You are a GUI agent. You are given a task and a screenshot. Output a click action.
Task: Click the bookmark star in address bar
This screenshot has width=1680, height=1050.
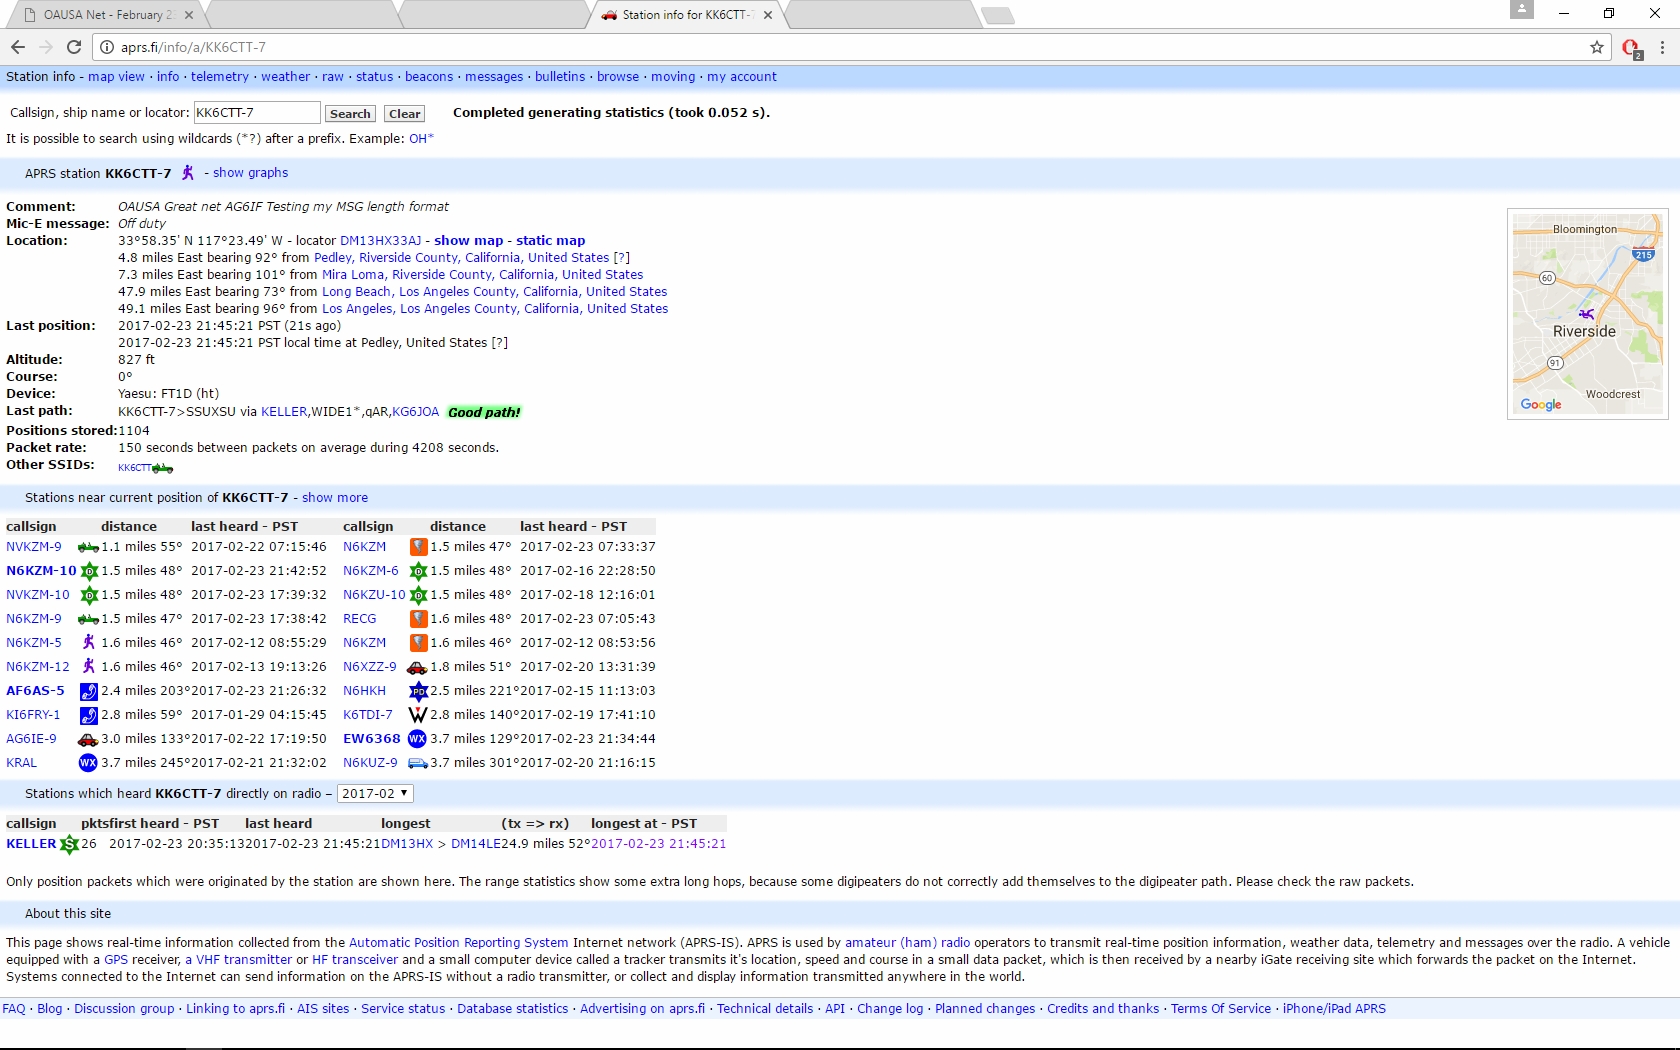coord(1597,47)
